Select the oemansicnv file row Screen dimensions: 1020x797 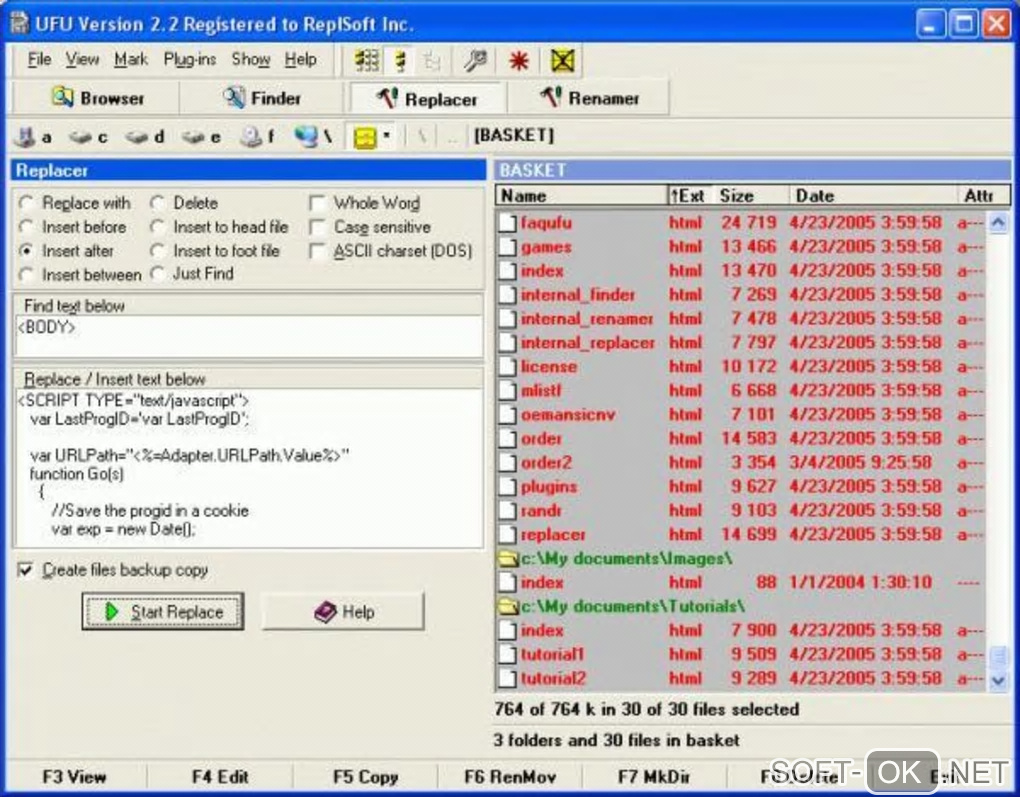[x=741, y=415]
